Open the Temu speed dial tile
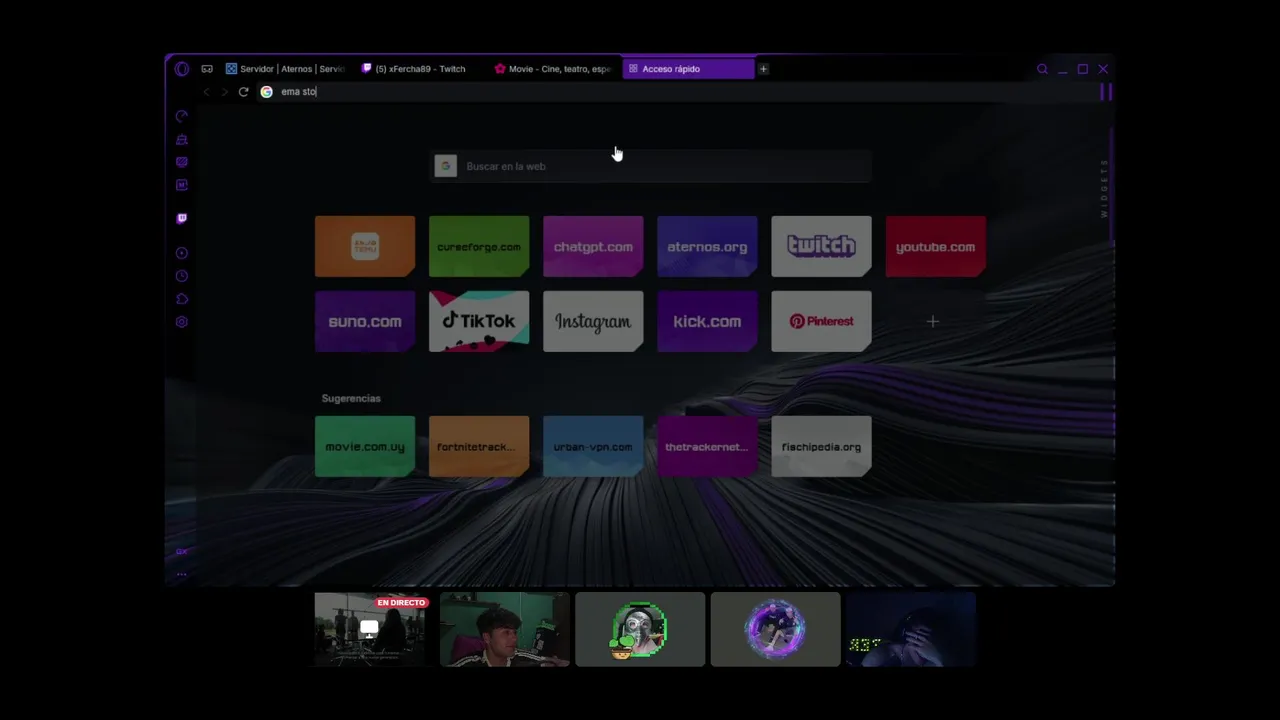This screenshot has width=1280, height=720. coord(365,246)
